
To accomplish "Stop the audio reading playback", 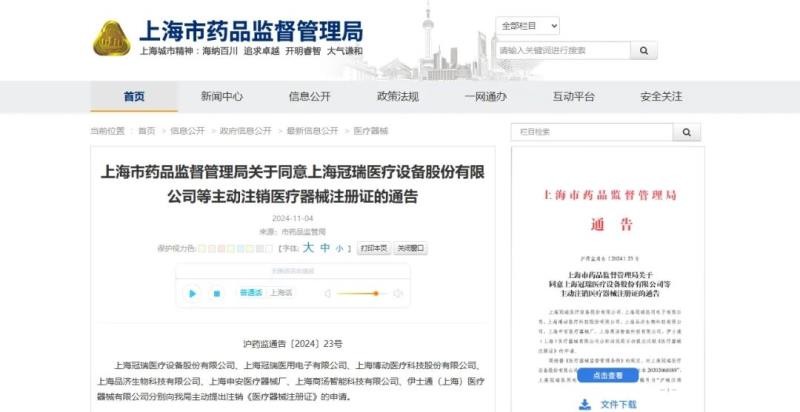I will pos(216,293).
